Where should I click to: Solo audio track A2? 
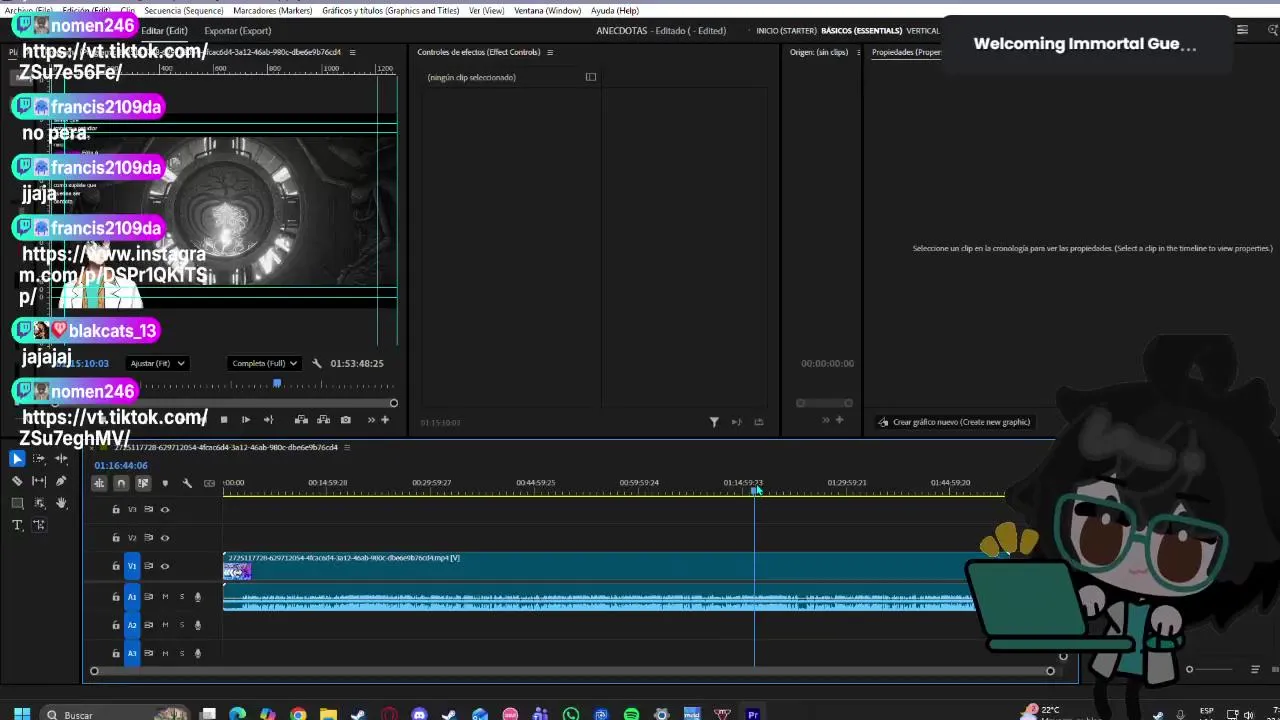[181, 625]
